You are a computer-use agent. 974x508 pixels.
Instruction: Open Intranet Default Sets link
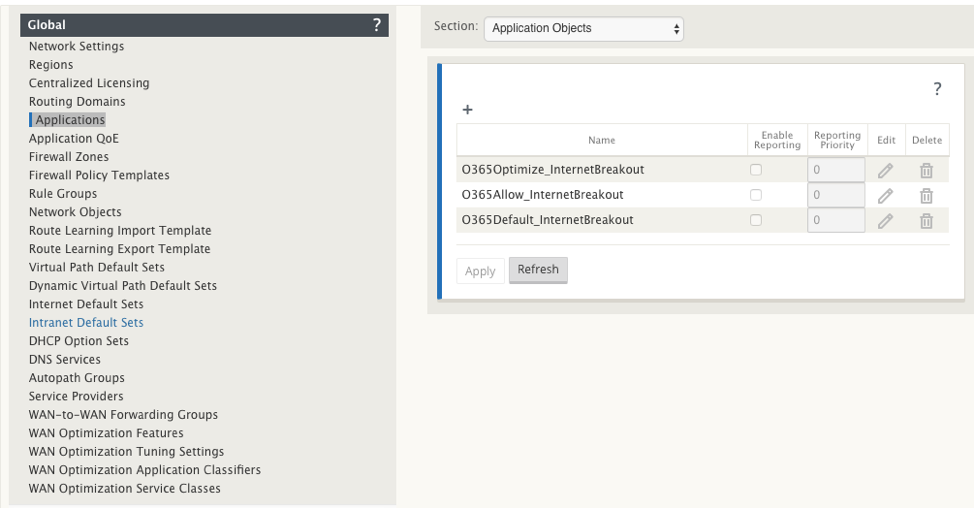point(86,322)
